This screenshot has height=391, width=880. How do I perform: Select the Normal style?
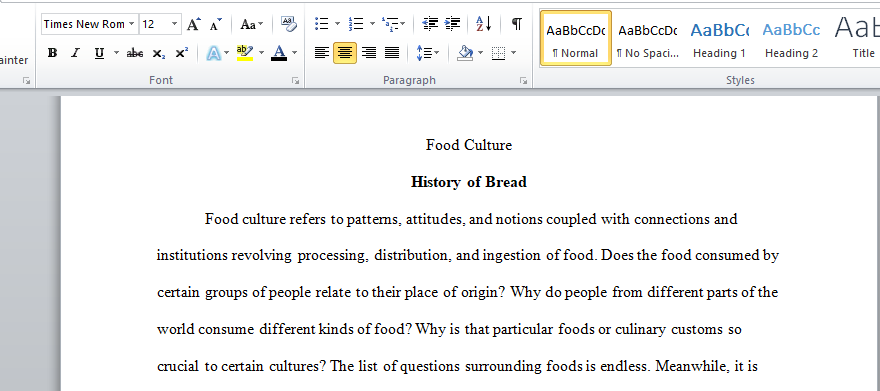(575, 38)
